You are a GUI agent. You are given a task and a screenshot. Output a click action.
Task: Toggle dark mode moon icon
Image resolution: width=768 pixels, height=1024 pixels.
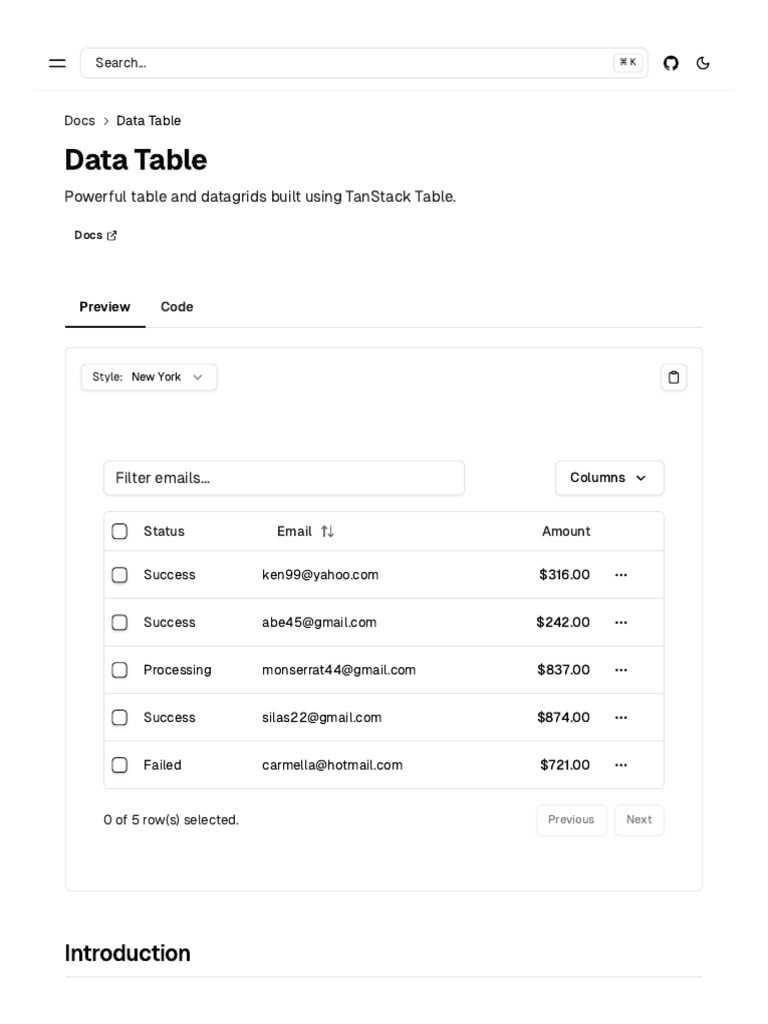click(x=703, y=63)
